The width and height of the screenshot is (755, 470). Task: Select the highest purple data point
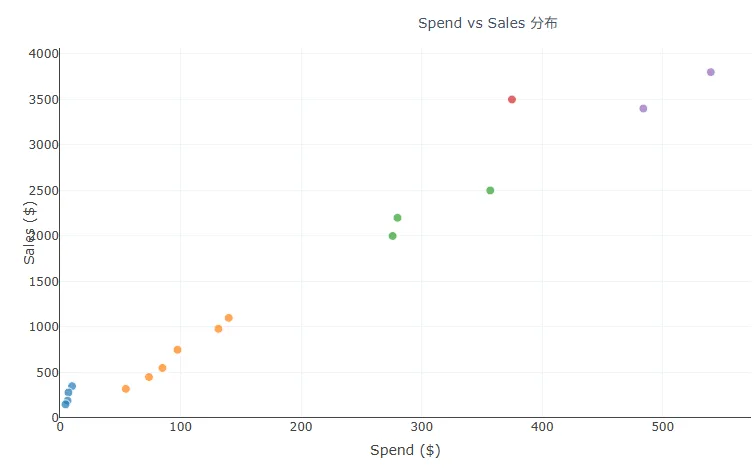(x=711, y=72)
